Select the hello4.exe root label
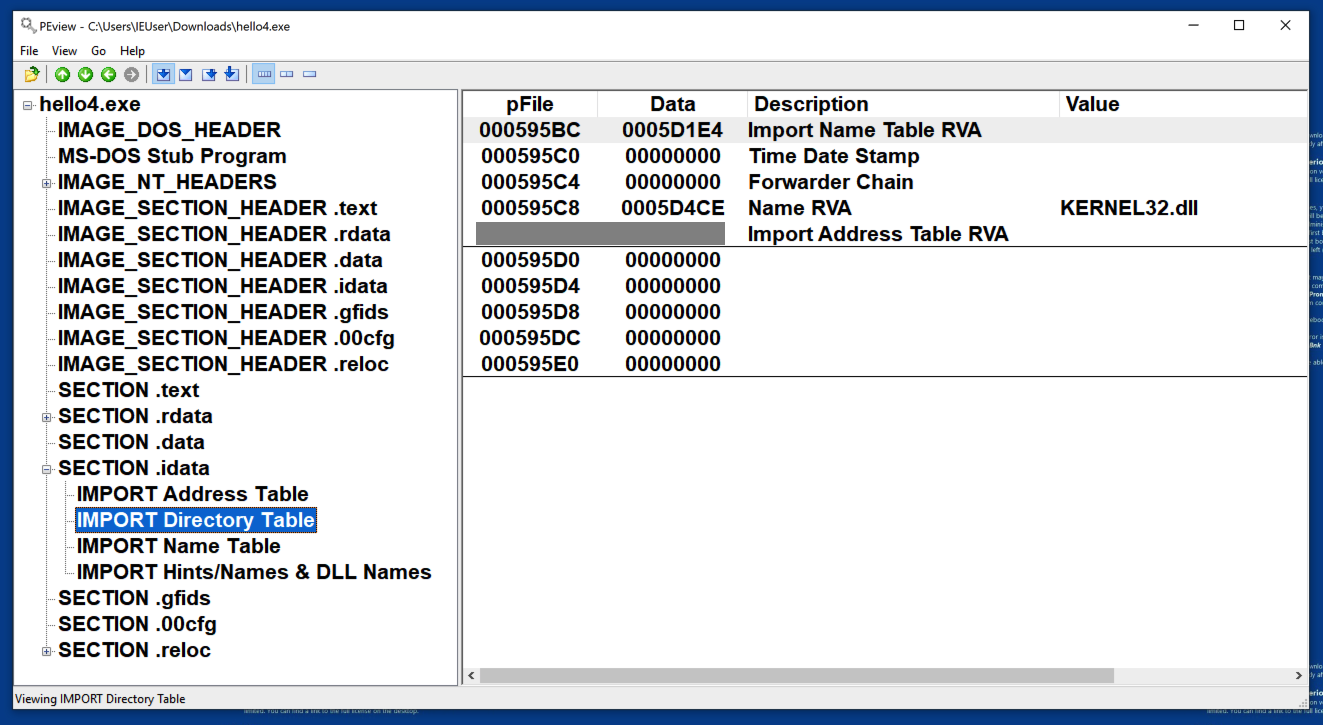Image resolution: width=1323 pixels, height=725 pixels. click(90, 104)
